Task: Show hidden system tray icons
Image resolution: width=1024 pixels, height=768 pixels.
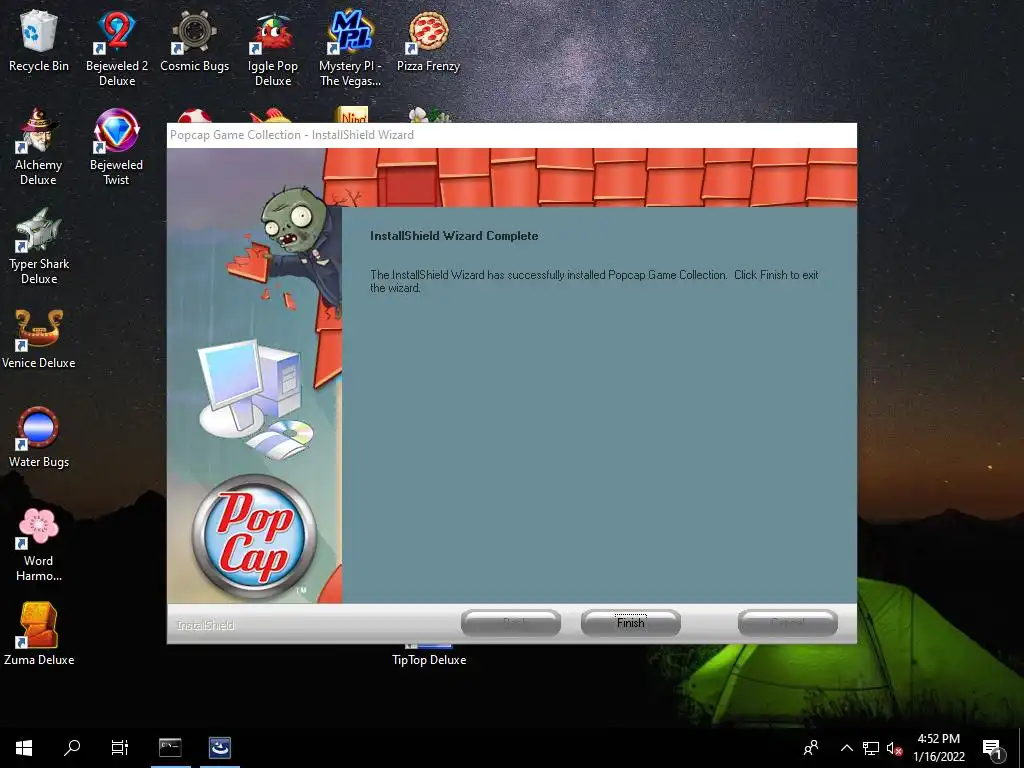Action: [x=846, y=748]
